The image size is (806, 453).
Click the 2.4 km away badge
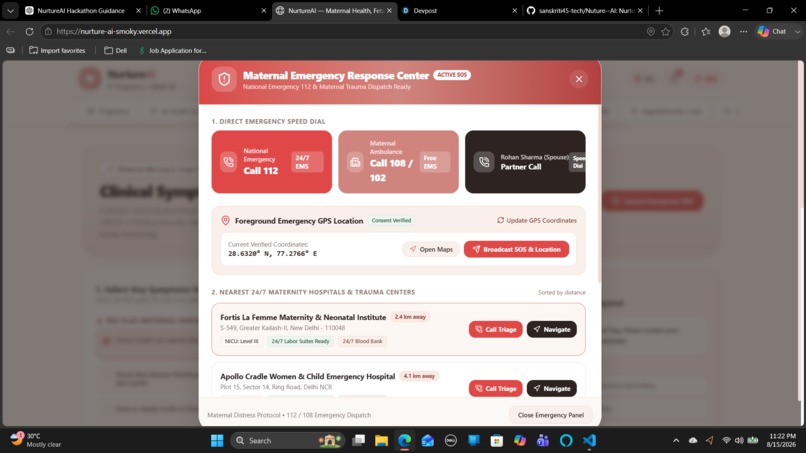[x=410, y=317]
